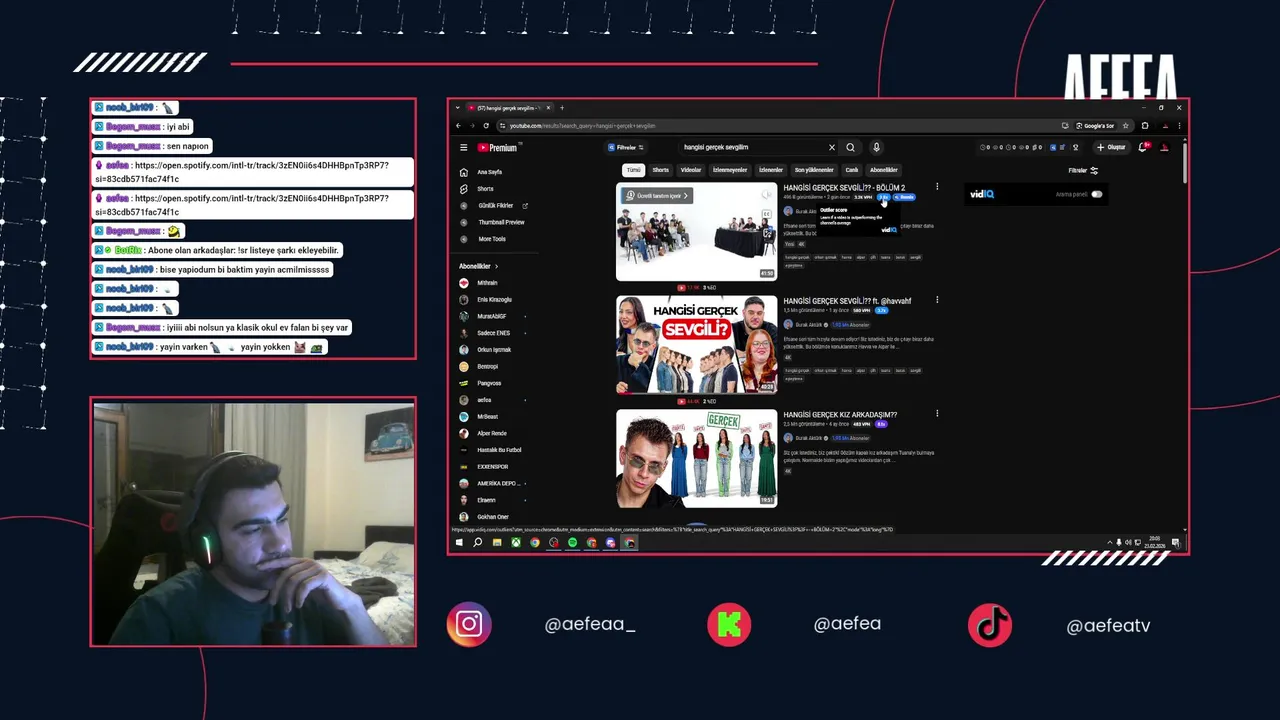Open Filtreler filter options on right

click(x=1084, y=171)
